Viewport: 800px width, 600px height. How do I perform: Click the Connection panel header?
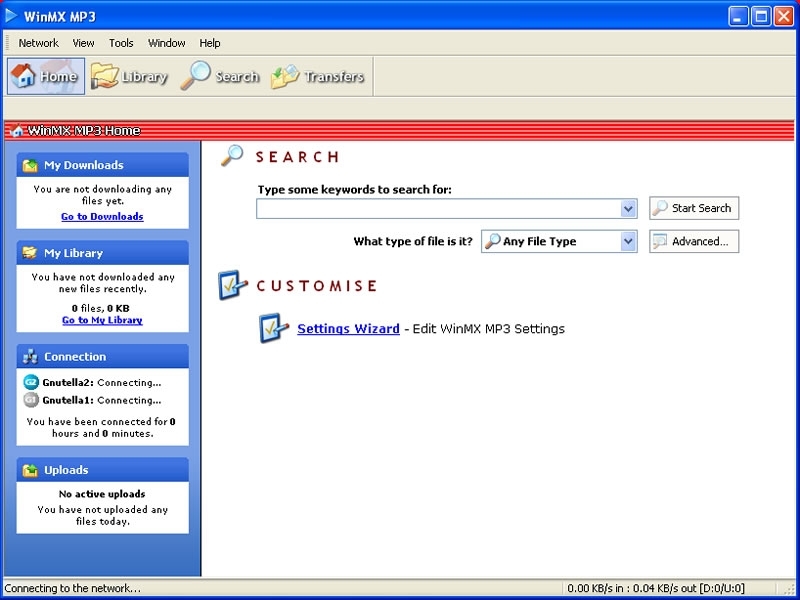coord(103,357)
